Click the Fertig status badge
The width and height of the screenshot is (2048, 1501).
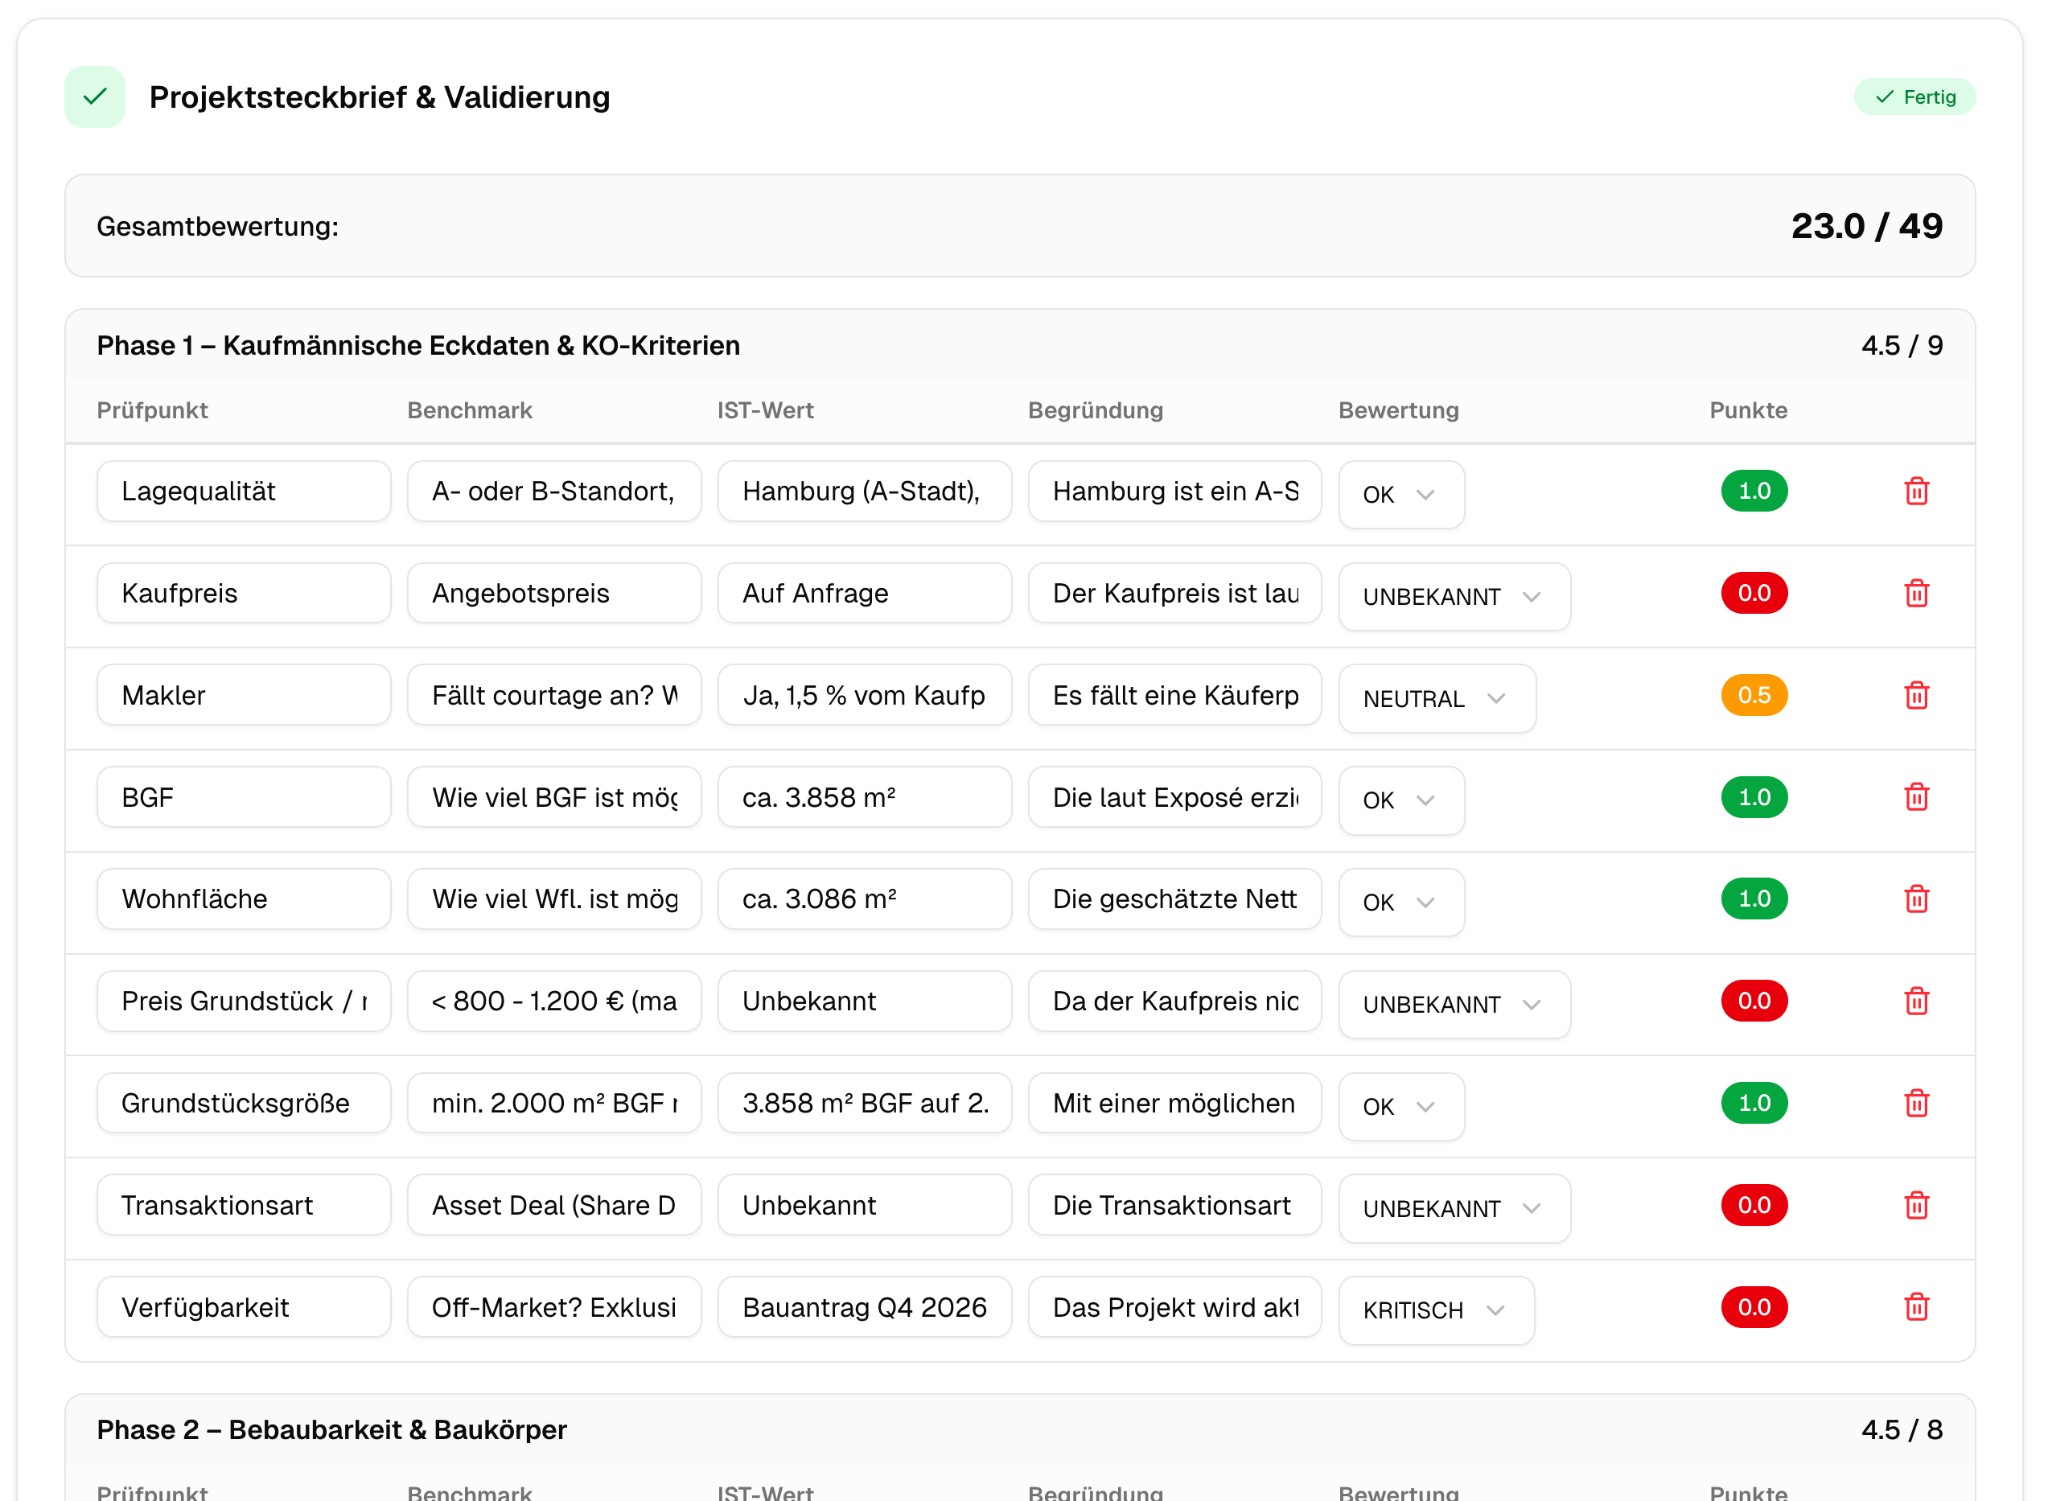(1914, 97)
